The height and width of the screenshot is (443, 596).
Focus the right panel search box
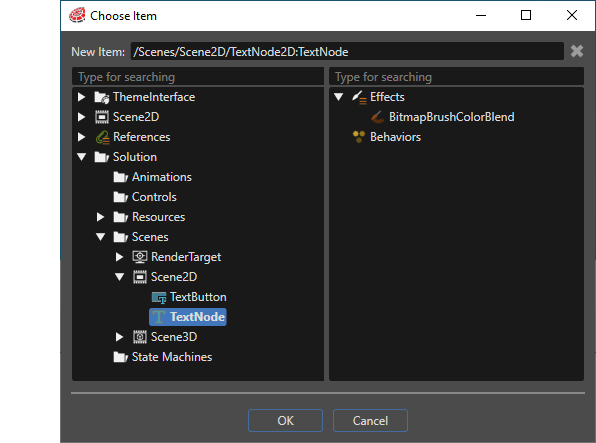[x=457, y=77]
